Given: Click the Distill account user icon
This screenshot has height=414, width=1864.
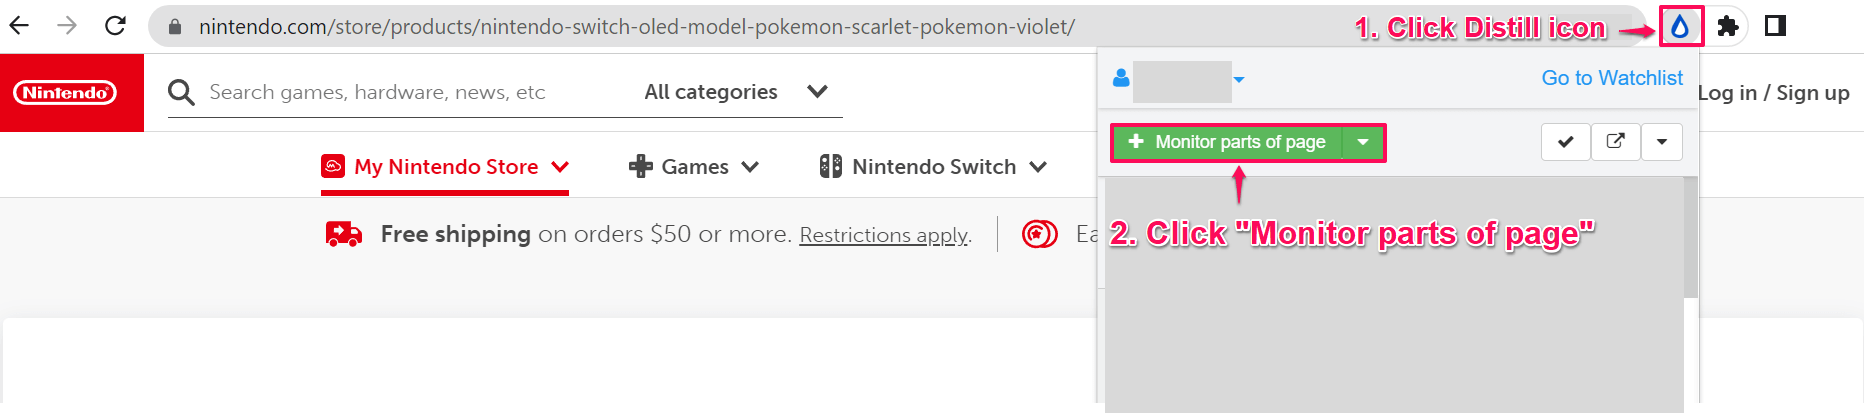Looking at the screenshot, I should (1121, 79).
